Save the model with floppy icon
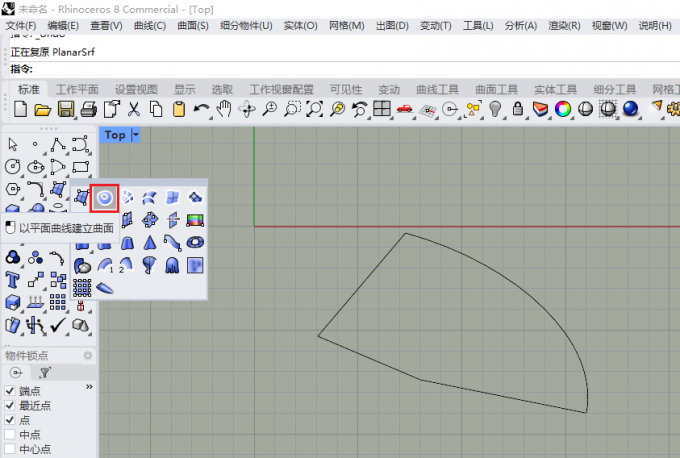Screen dimensions: 680x458 tap(65, 109)
